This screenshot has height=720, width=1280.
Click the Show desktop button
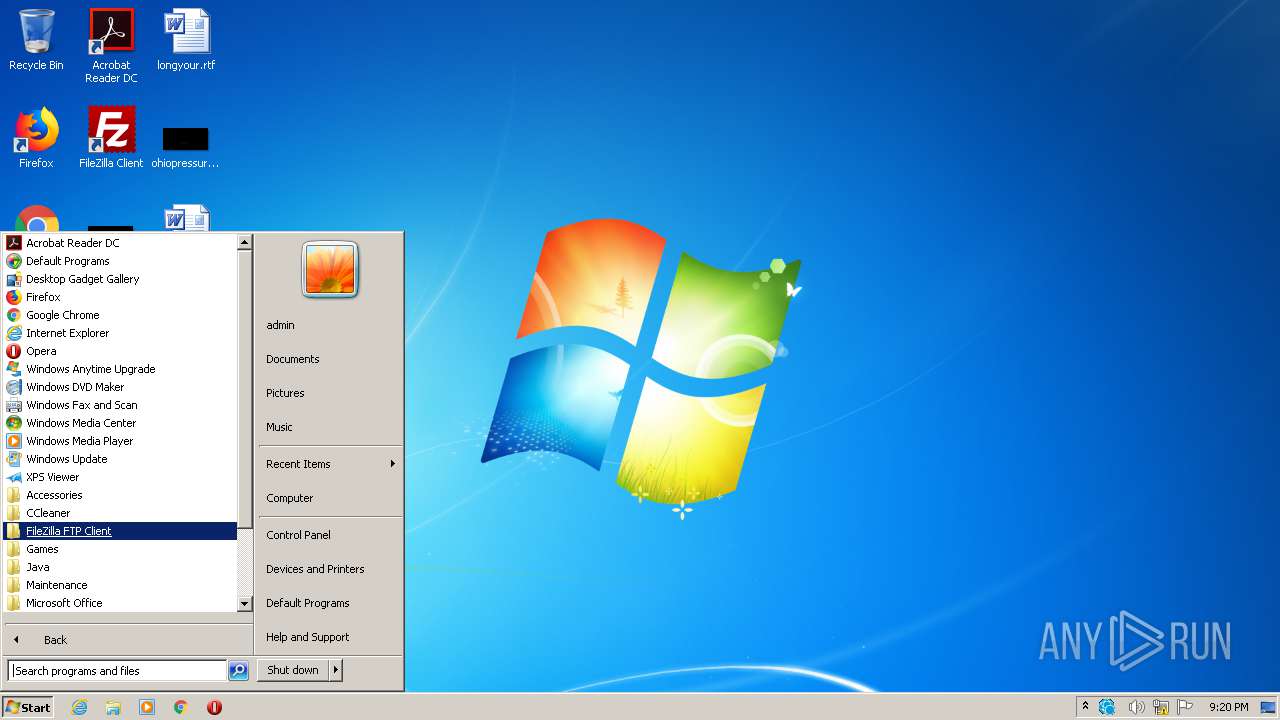click(1269, 707)
